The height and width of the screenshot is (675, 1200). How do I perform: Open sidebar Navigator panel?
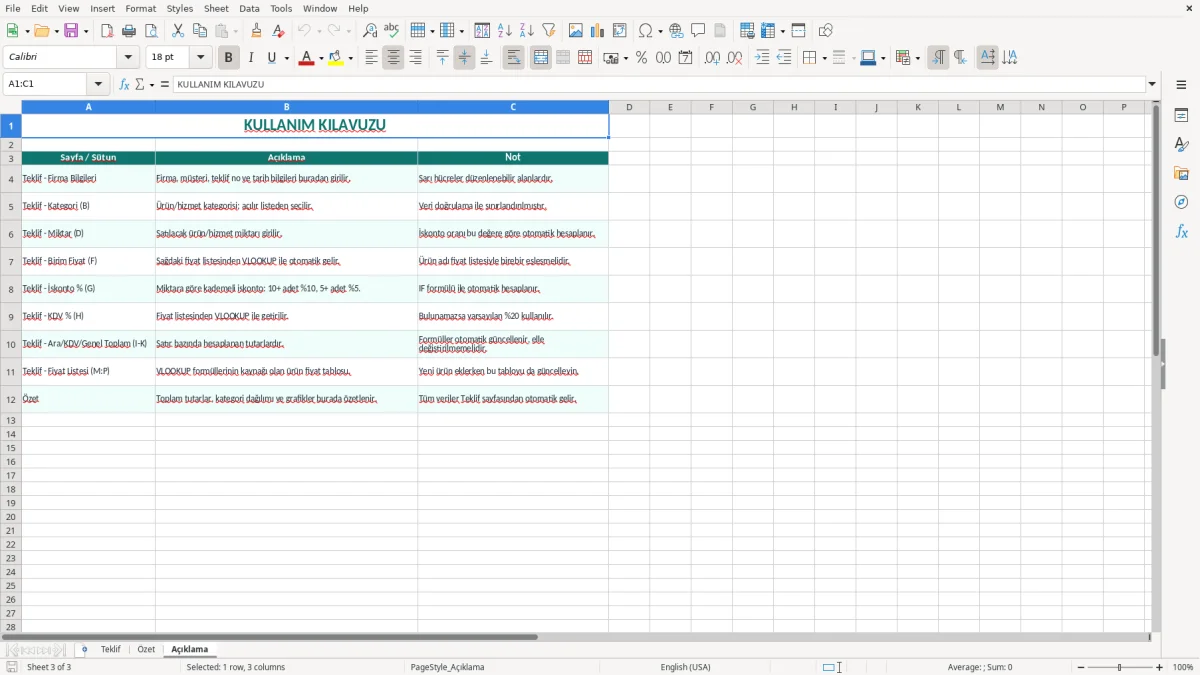point(1181,203)
